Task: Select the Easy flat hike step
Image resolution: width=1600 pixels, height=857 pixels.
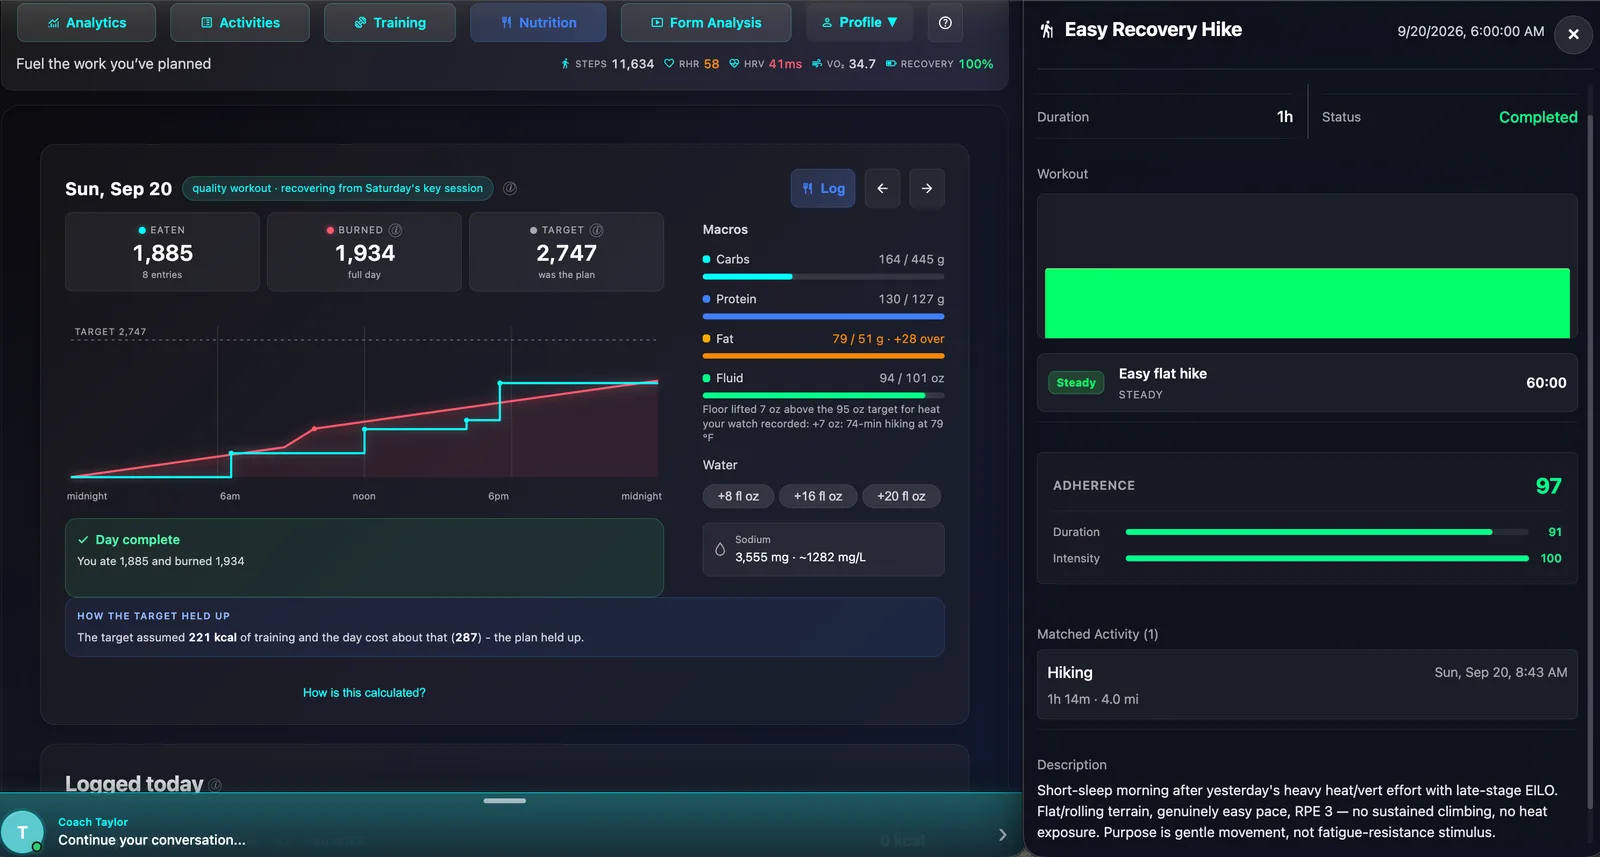Action: [x=1307, y=383]
